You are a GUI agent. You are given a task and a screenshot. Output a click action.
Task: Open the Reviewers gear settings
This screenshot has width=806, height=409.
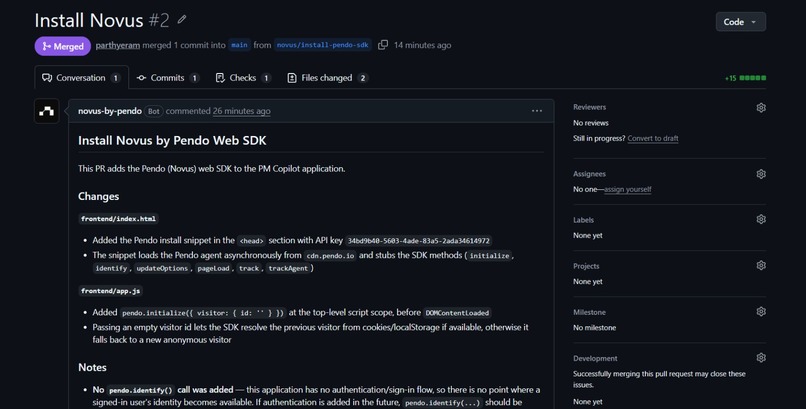(761, 107)
